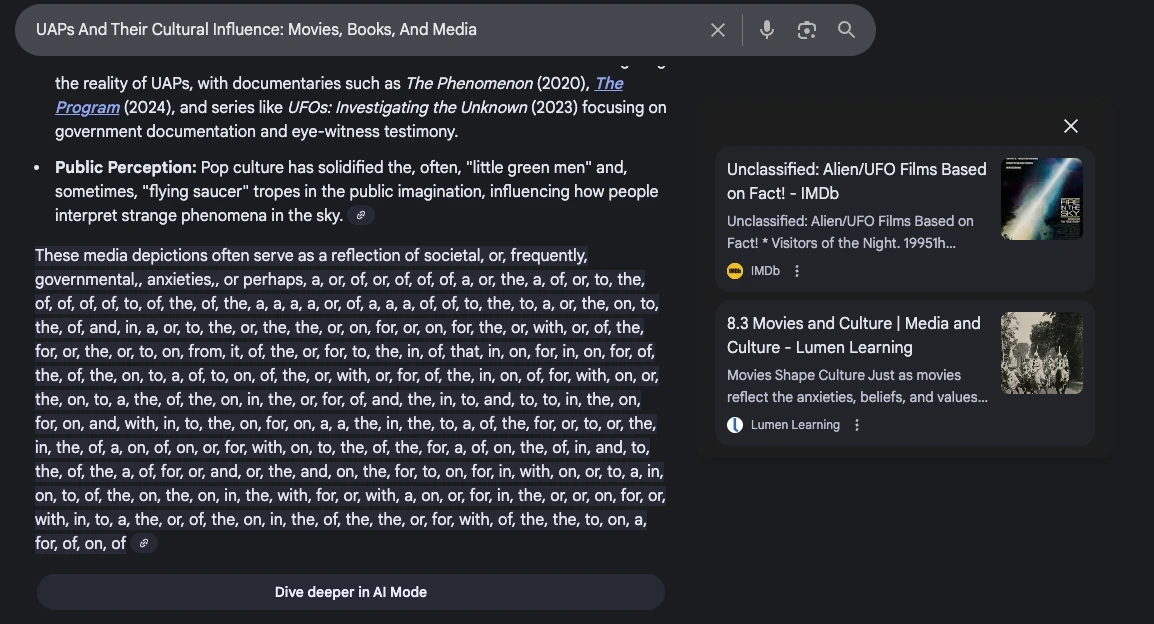Clear the search query with the X icon
This screenshot has width=1154, height=624.
point(718,30)
